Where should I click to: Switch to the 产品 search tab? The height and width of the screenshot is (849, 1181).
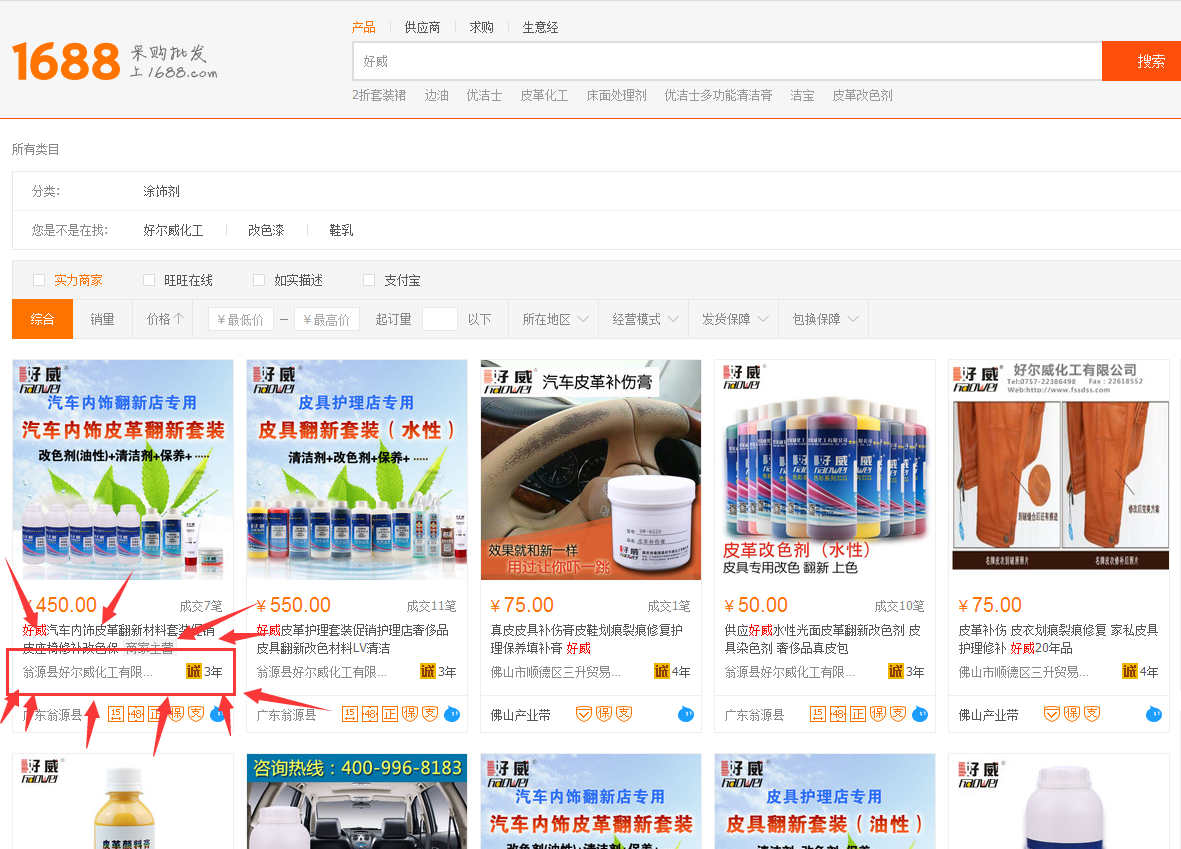pyautogui.click(x=364, y=27)
